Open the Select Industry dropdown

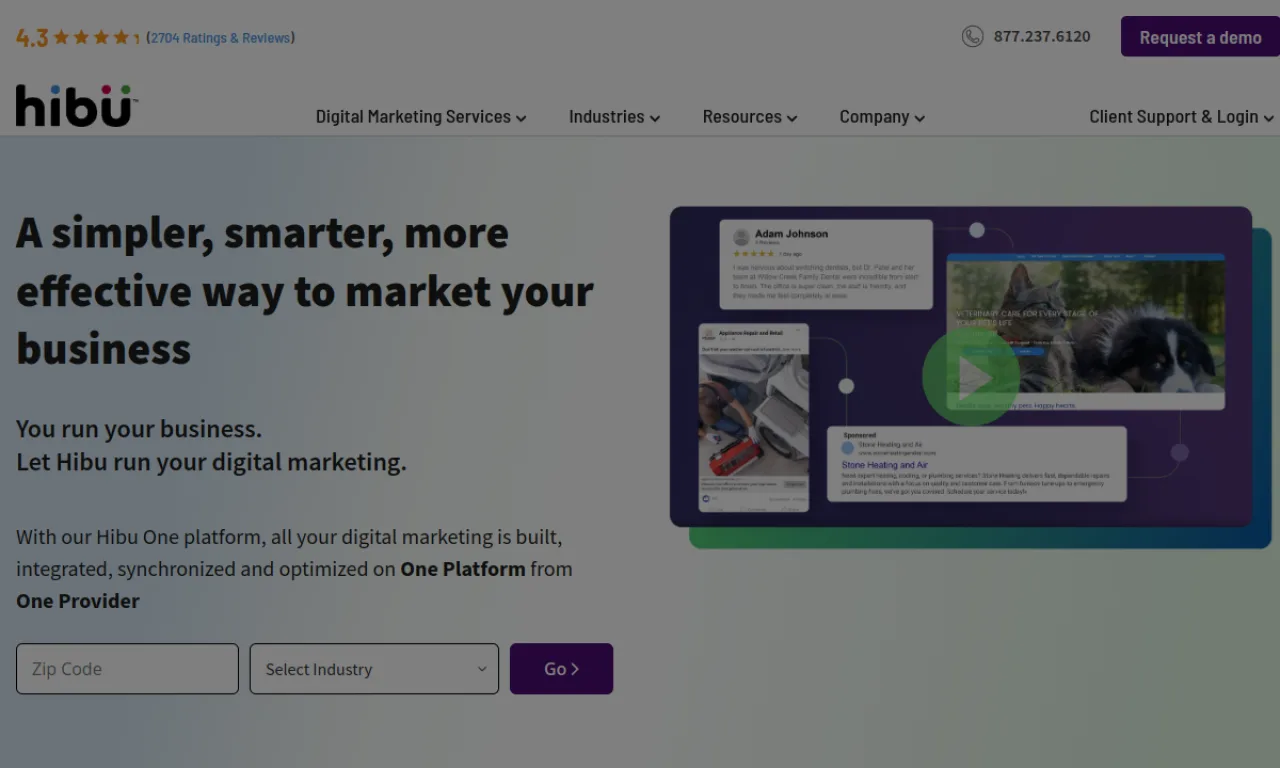click(x=374, y=669)
